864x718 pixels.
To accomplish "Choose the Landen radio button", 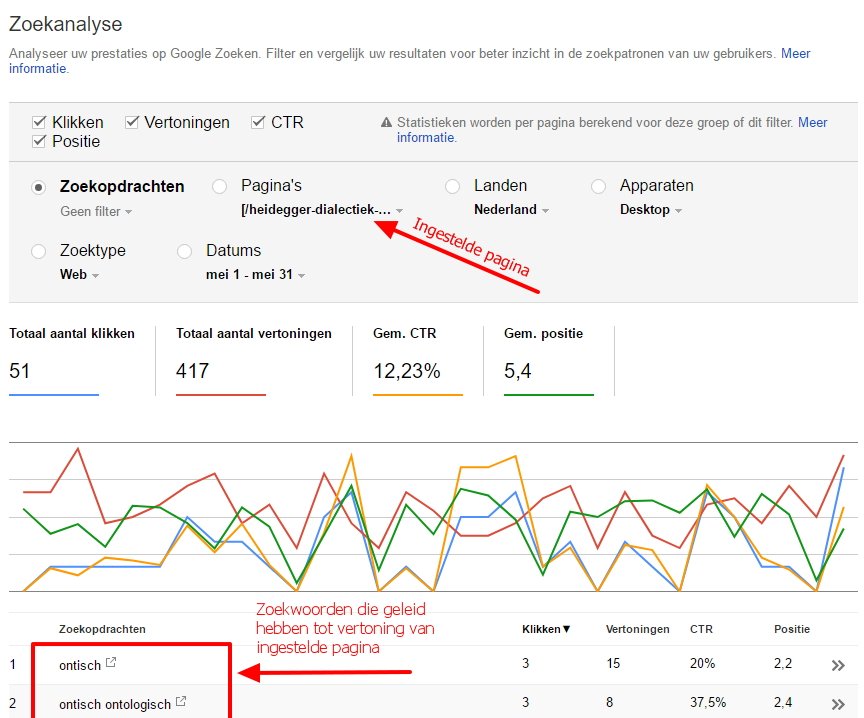I will (x=452, y=187).
